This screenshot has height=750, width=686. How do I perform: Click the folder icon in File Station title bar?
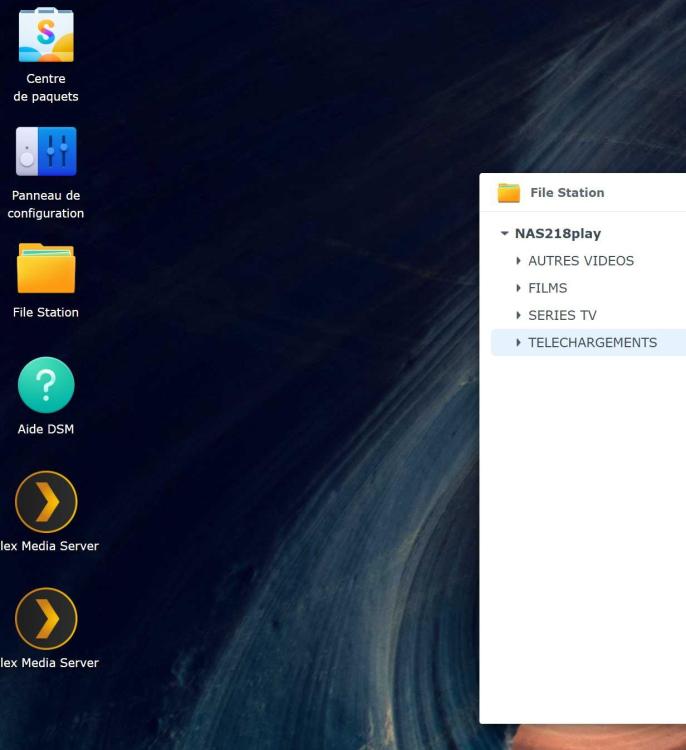509,193
